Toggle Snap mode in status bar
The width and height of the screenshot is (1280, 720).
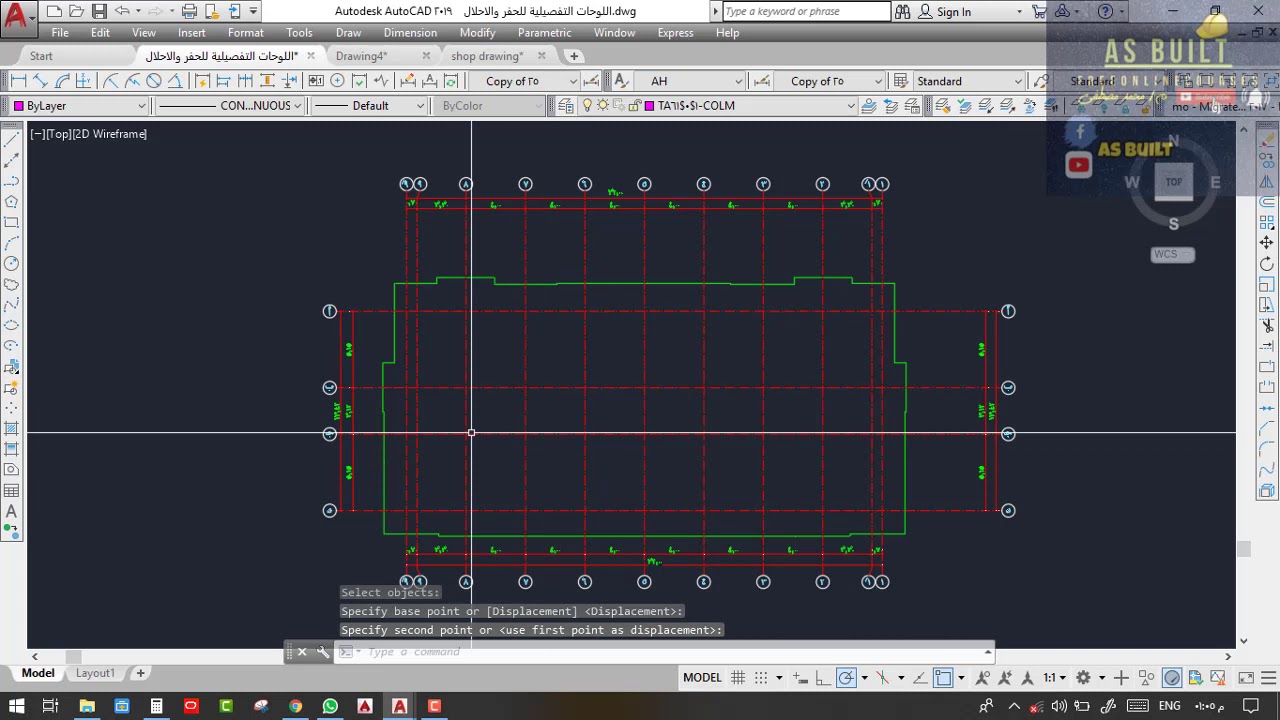[761, 678]
